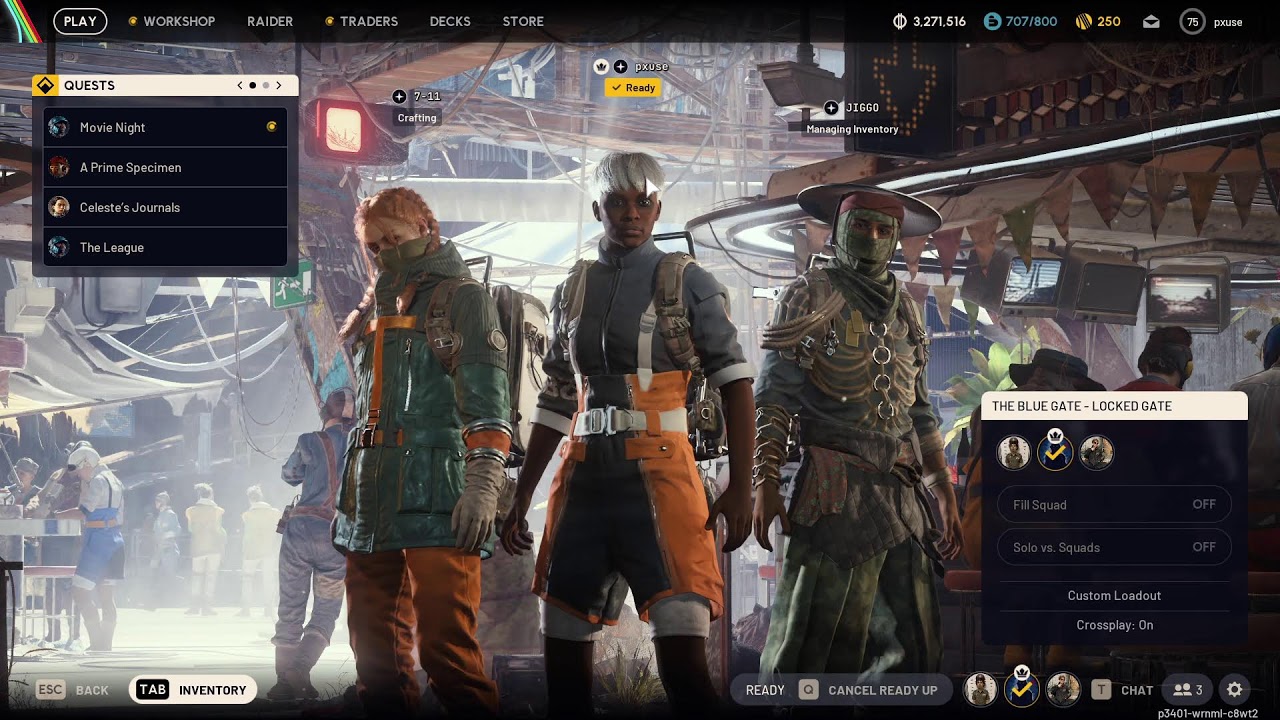Screen dimensions: 1280x720
Task: Open the squad members list showing 3
Action: (x=1188, y=690)
